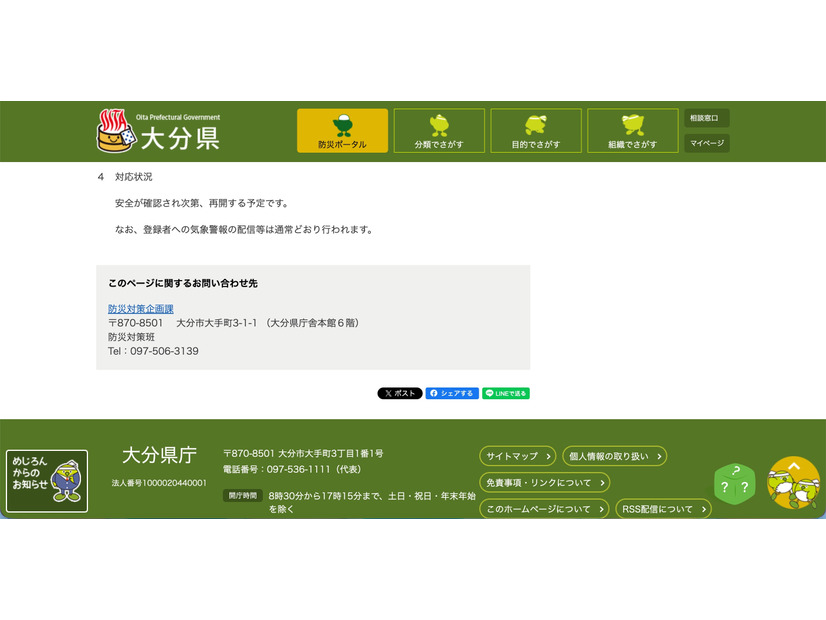Click the 電話番号：097-536-1111 text
Image resolution: width=826 pixels, height=620 pixels.
(292, 469)
